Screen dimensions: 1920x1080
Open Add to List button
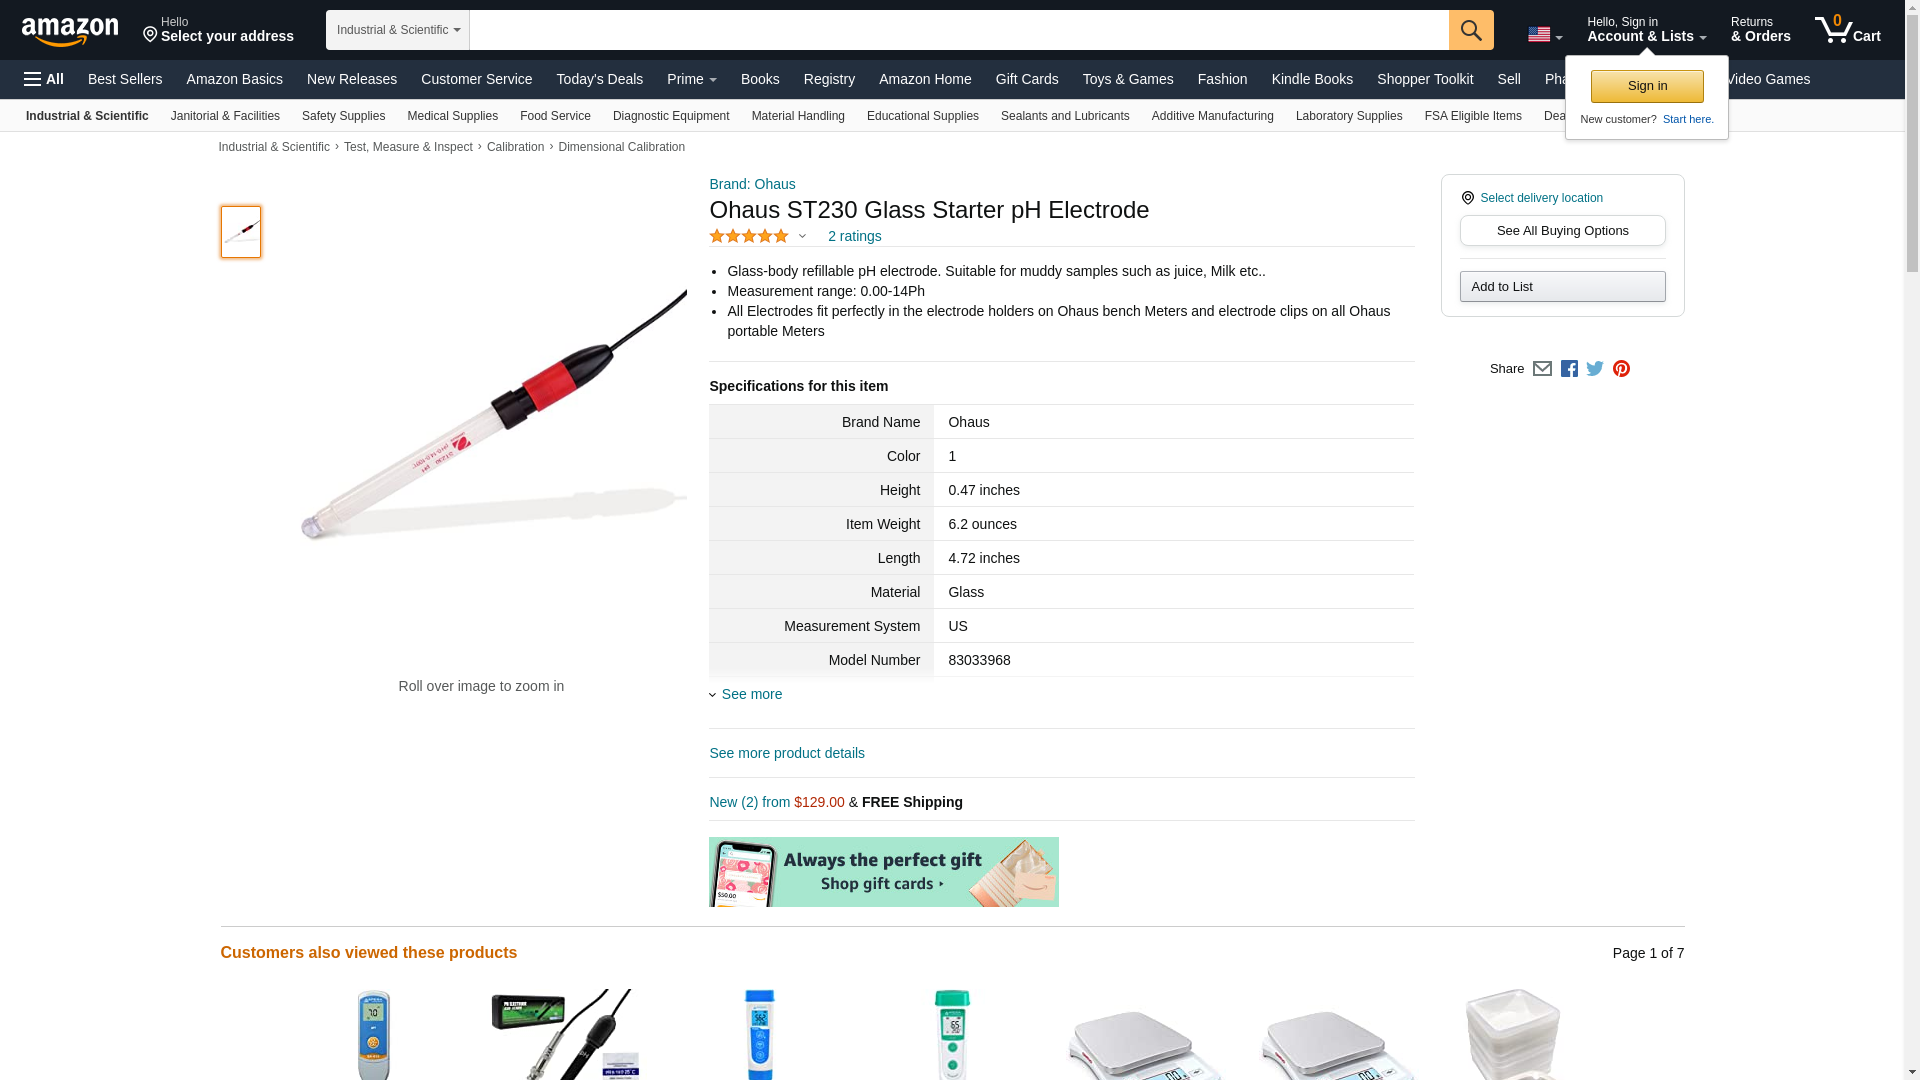pos(1562,287)
